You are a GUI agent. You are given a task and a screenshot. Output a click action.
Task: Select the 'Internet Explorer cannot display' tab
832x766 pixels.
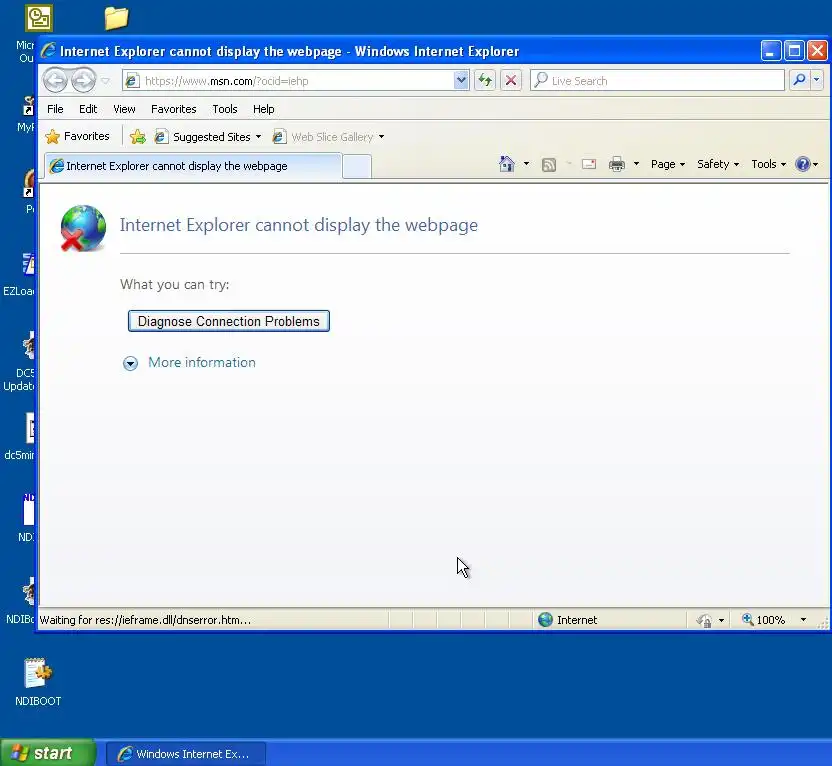point(193,166)
